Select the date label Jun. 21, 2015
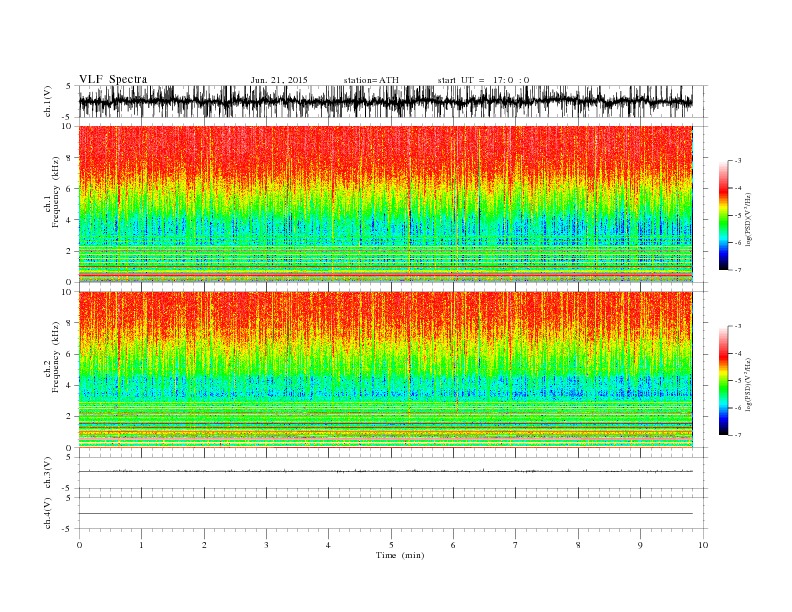The height and width of the screenshot is (612, 792). pyautogui.click(x=279, y=80)
